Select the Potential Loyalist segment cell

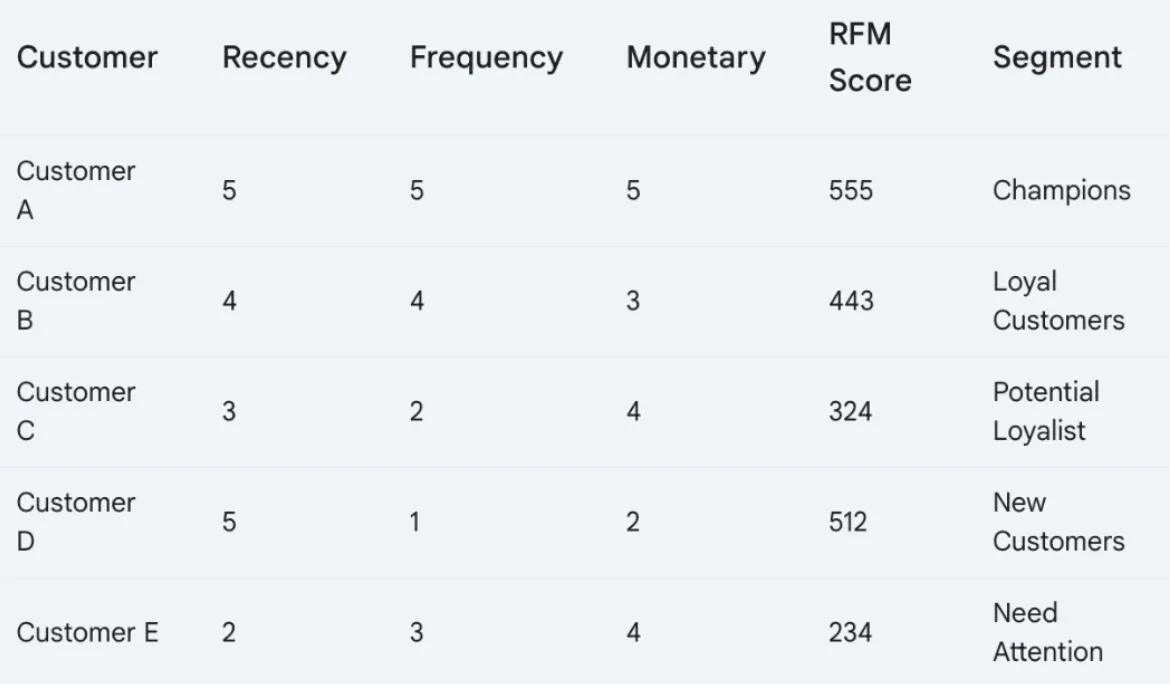point(1046,411)
